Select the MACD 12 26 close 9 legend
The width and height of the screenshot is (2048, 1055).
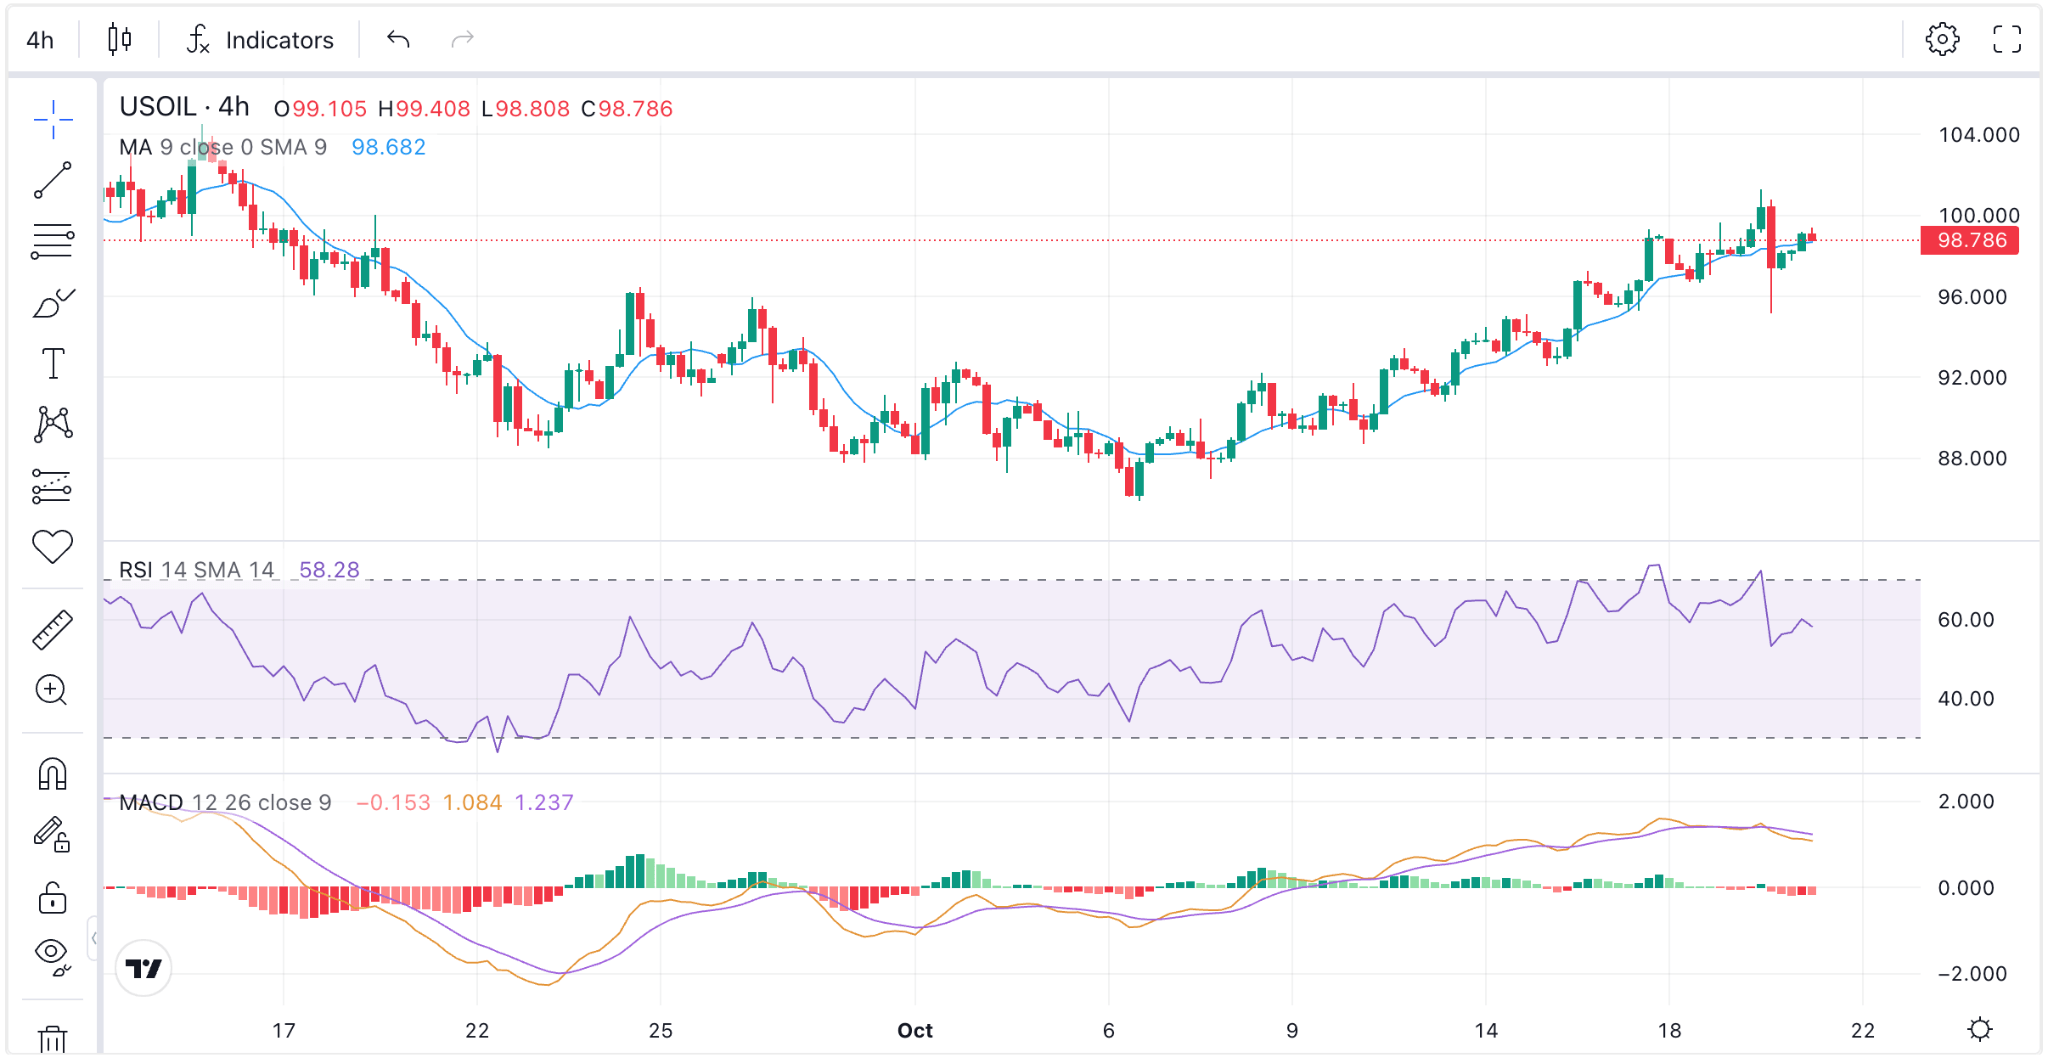225,803
